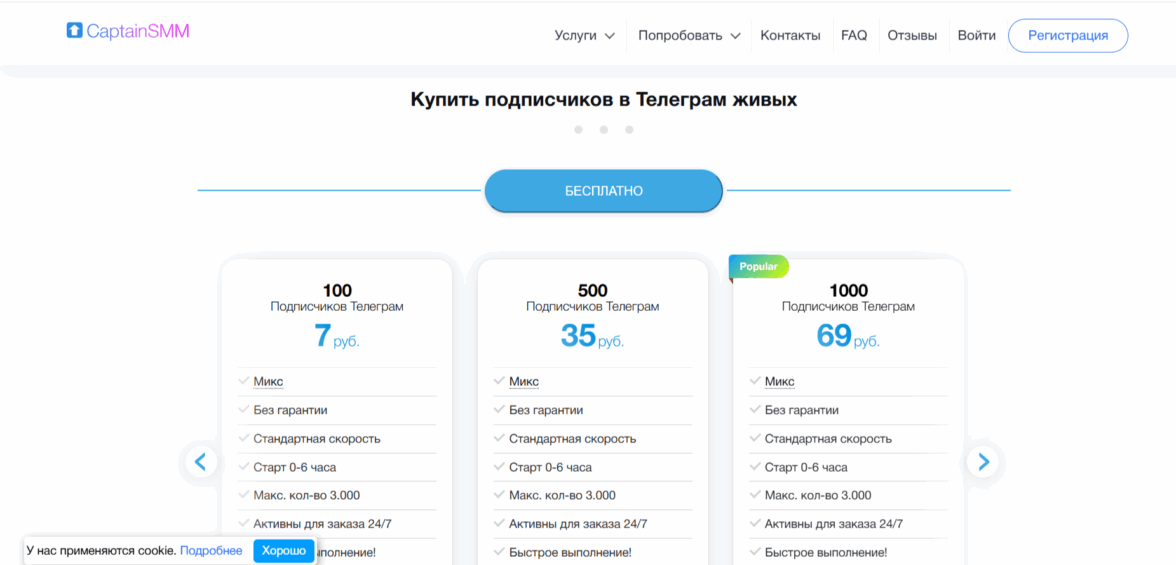Open the Контакты page
1176x565 pixels.
[790, 35]
